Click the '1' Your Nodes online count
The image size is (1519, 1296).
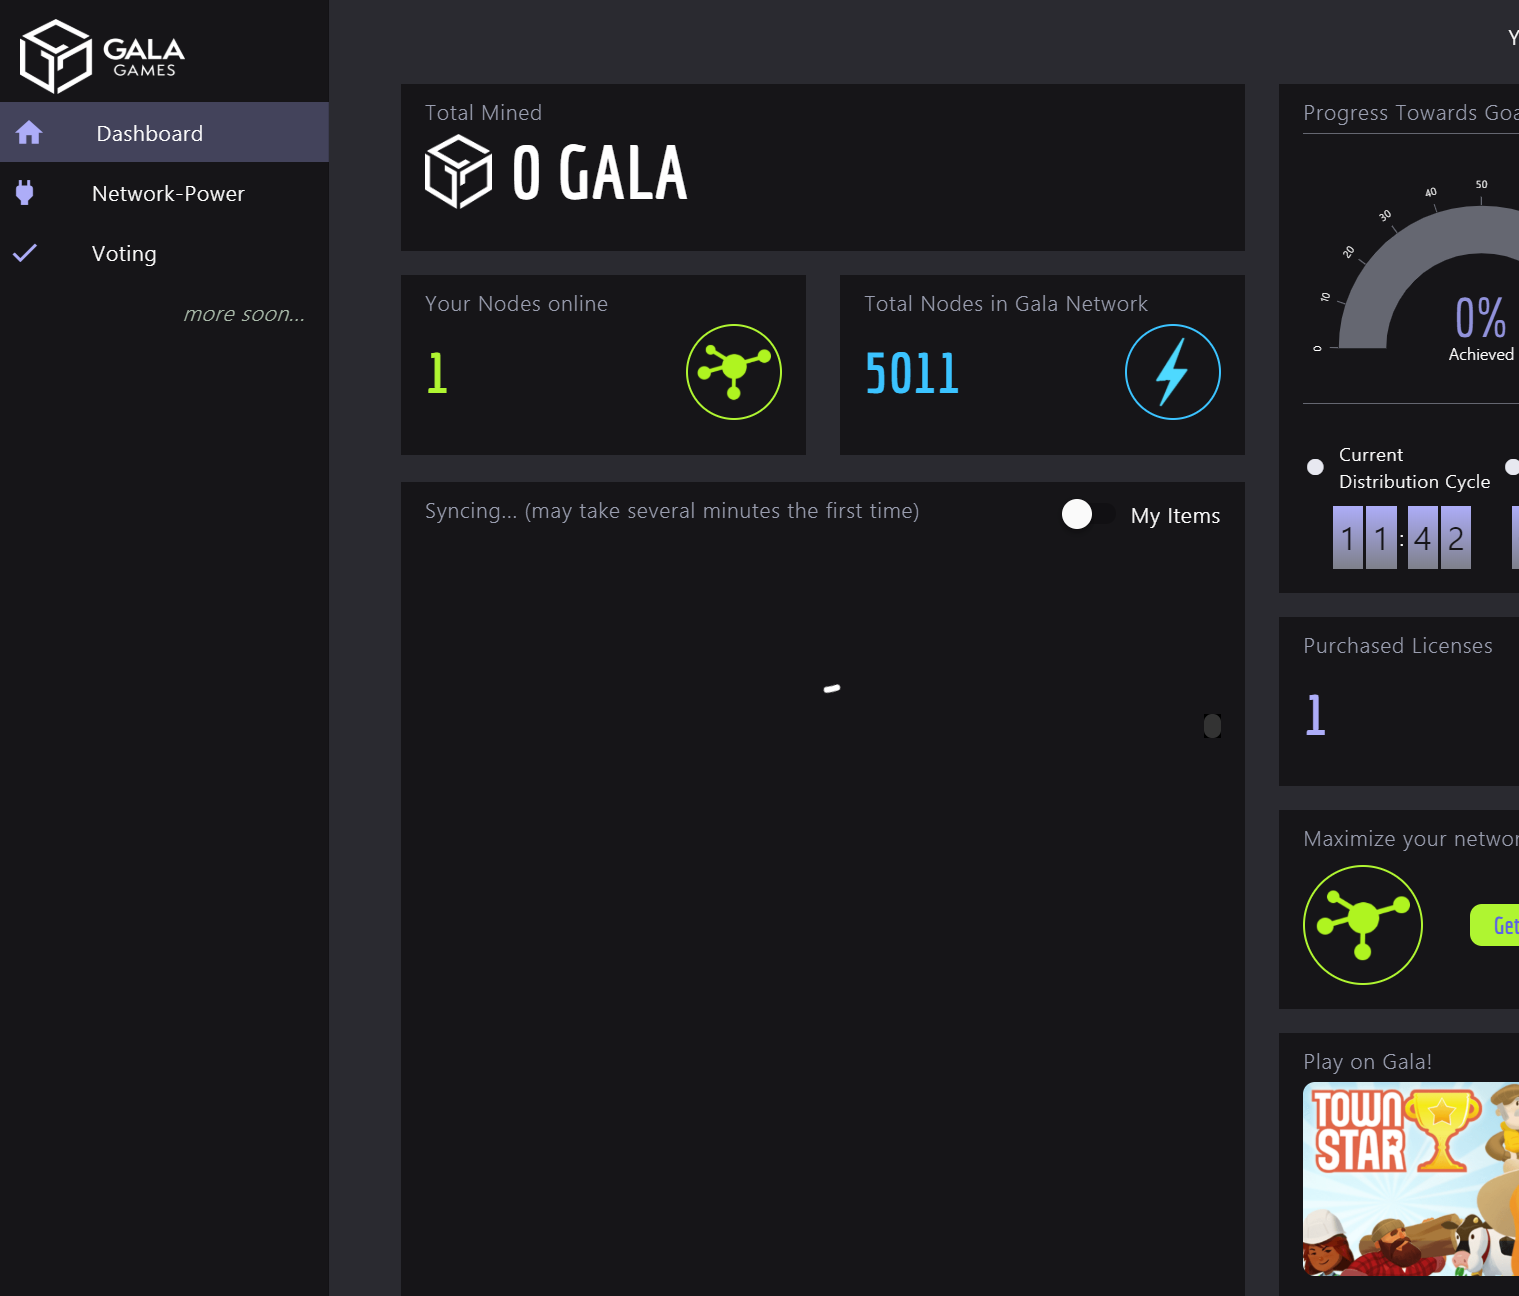(437, 373)
